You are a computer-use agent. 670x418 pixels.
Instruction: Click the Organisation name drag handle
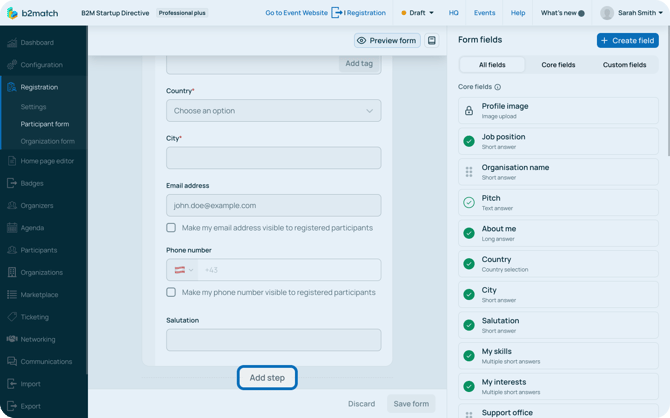pos(469,172)
